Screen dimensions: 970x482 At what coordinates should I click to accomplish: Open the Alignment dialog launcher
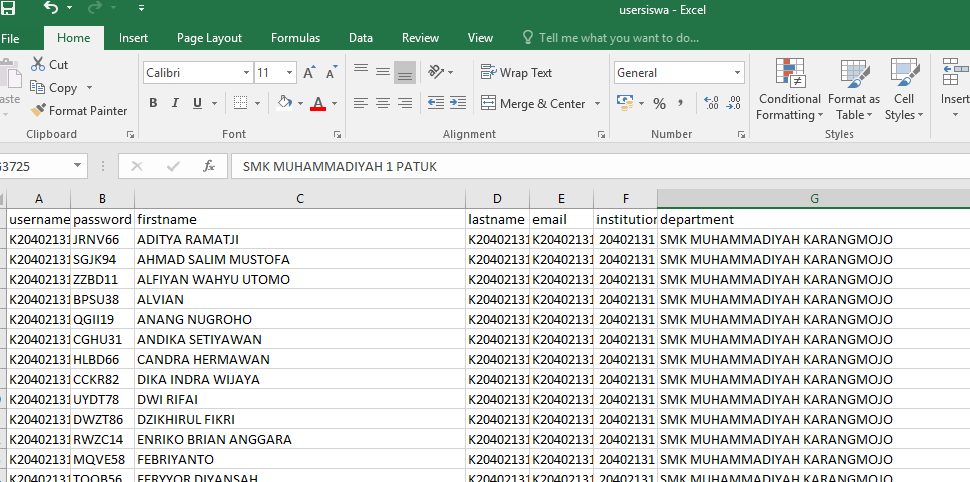(x=601, y=134)
